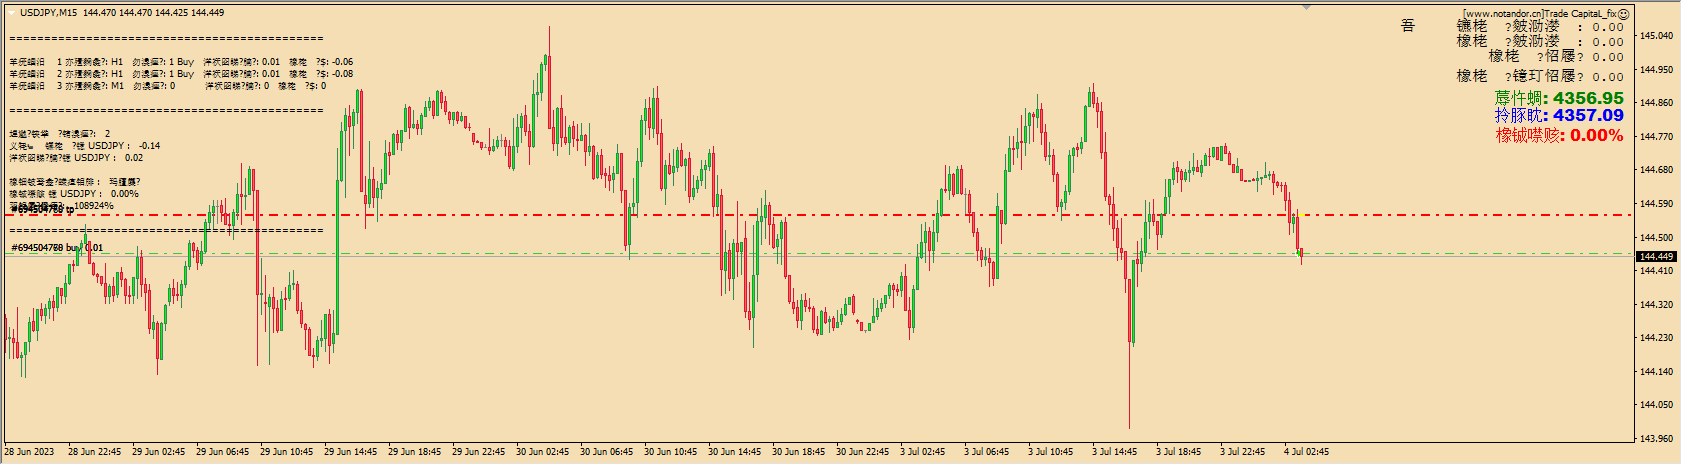
Task: Click the one-click trading arrow beside USDJPY,M15
Action: point(11,12)
